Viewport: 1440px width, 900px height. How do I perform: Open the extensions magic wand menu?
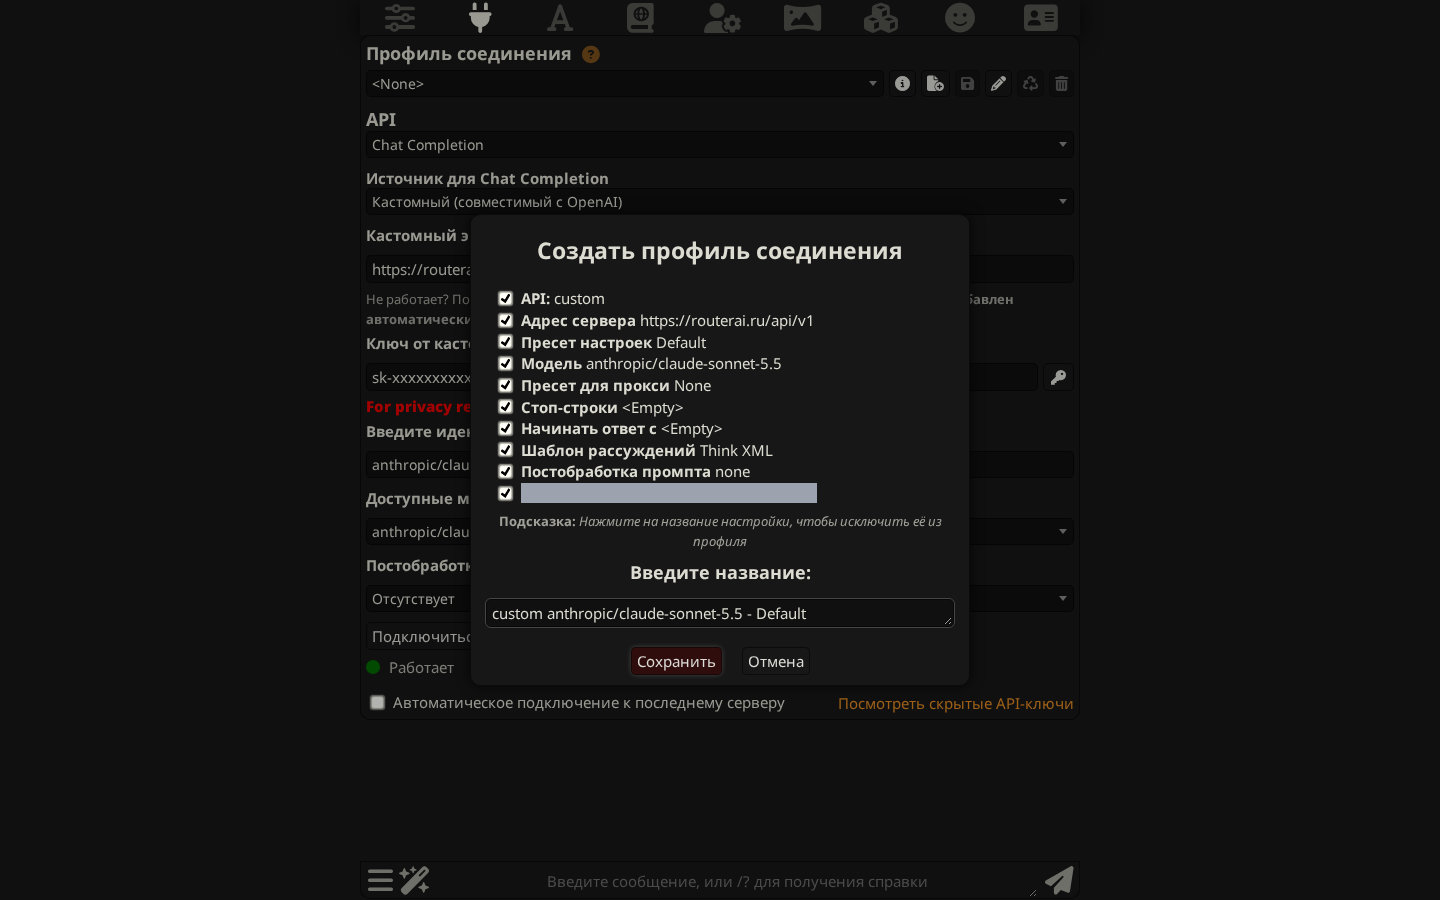pos(414,880)
